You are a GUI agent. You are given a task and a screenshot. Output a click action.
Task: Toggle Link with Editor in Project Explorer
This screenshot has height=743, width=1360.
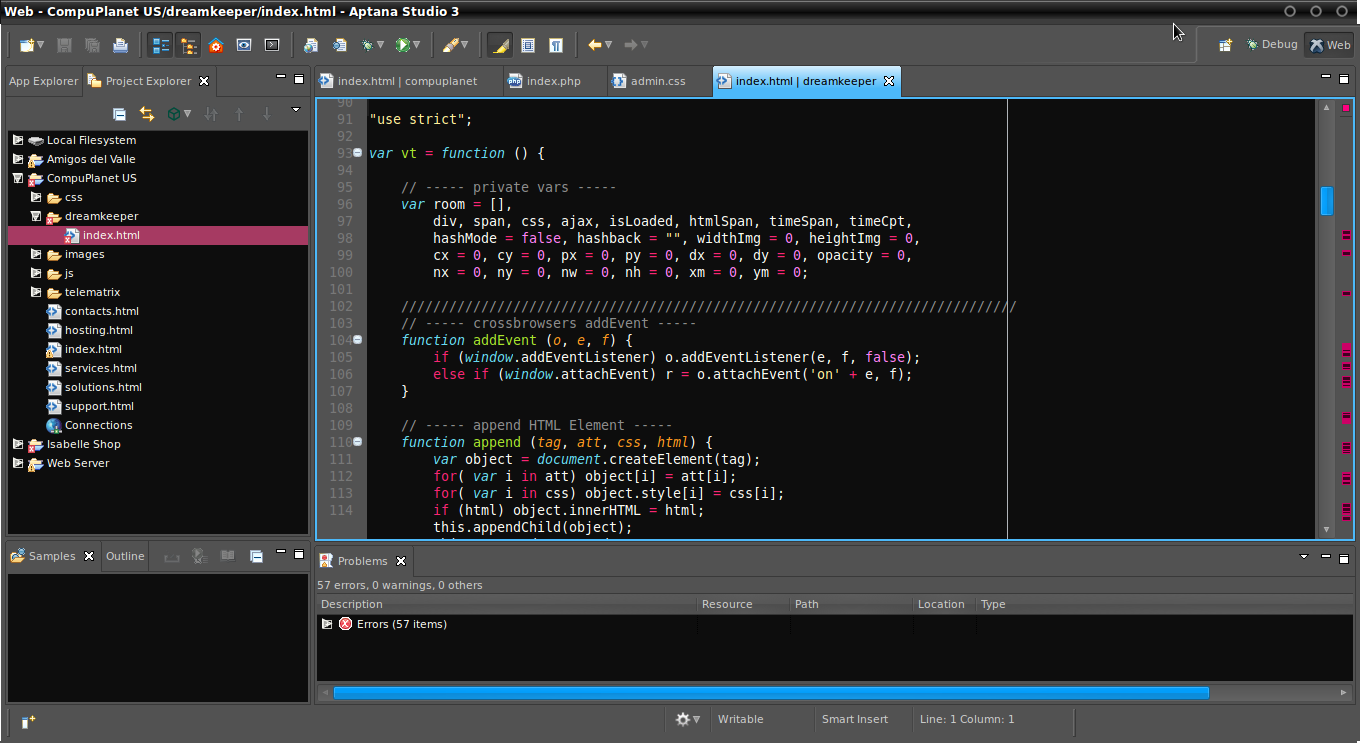(147, 114)
